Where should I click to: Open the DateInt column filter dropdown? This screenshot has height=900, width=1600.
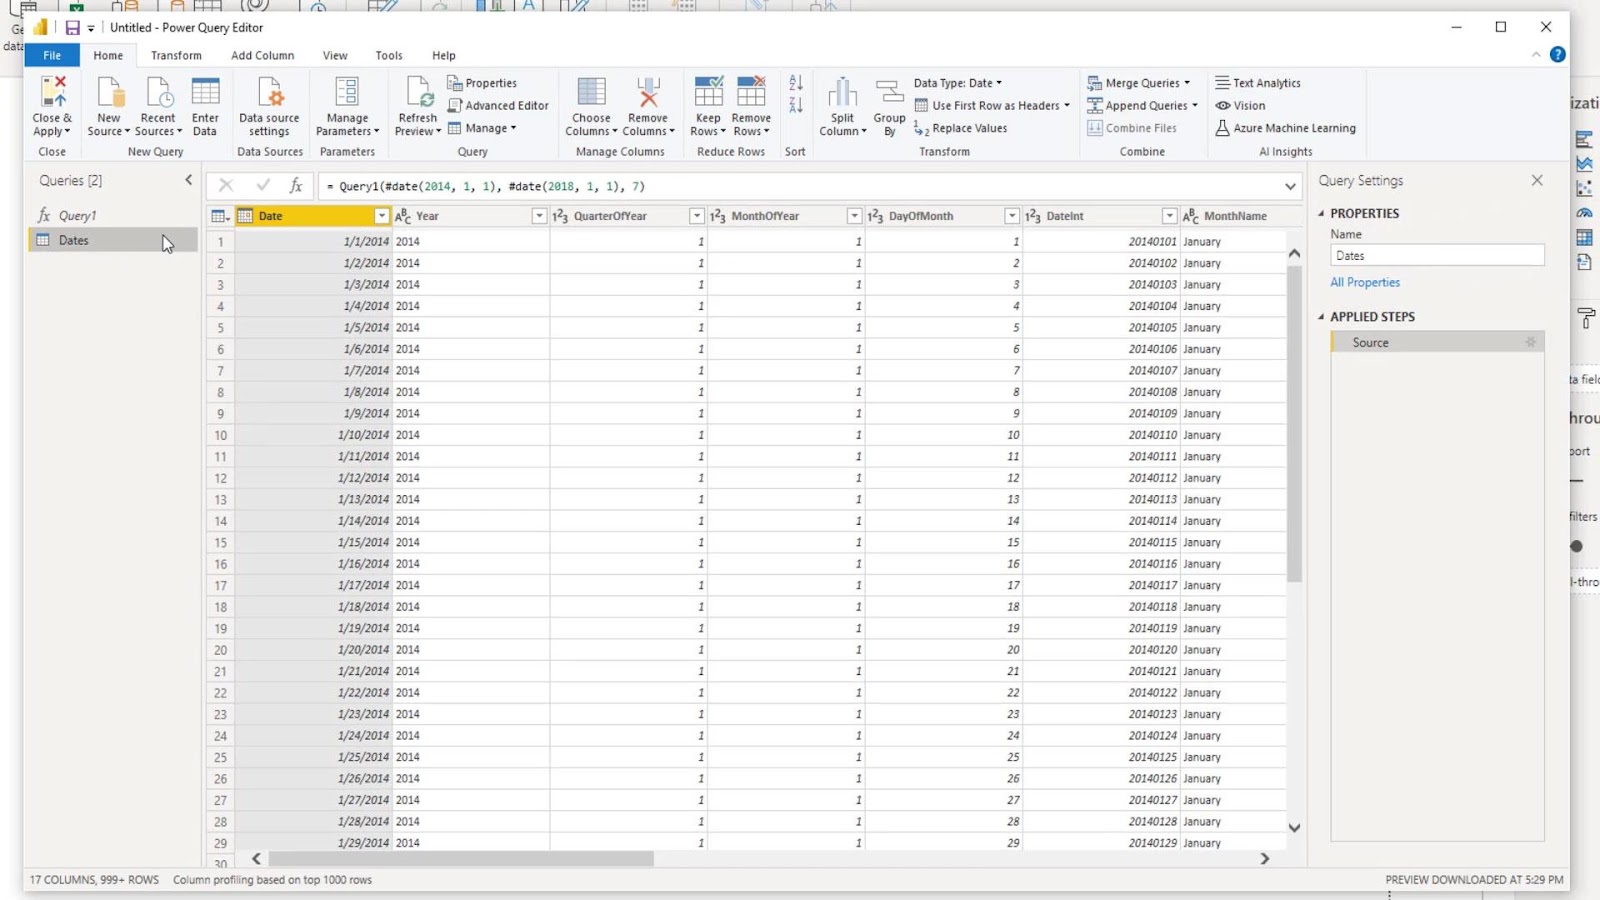click(1169, 216)
